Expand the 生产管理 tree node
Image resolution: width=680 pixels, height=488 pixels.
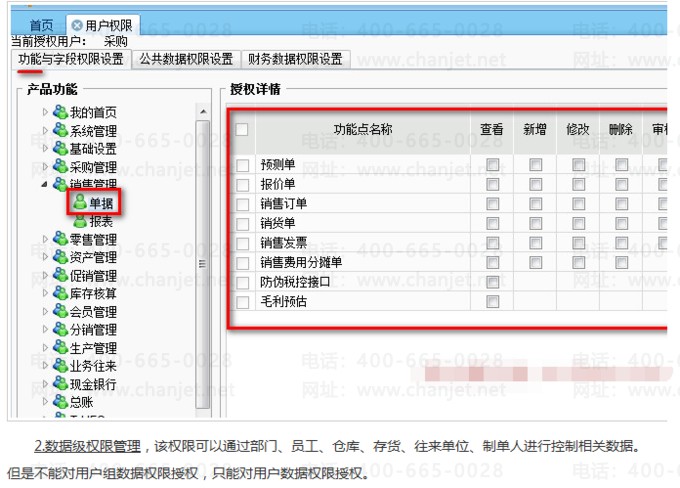click(45, 347)
